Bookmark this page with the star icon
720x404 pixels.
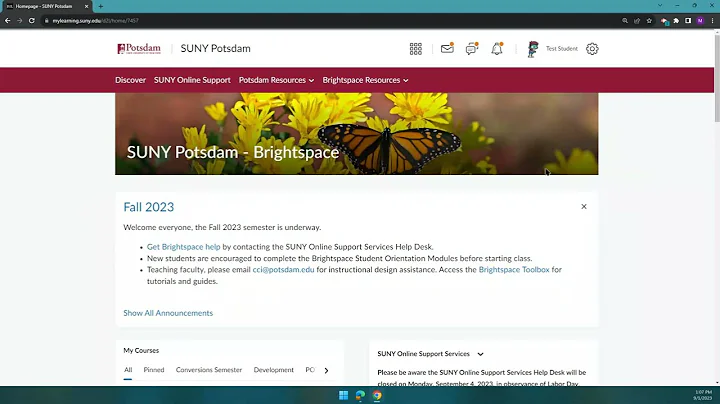point(649,21)
